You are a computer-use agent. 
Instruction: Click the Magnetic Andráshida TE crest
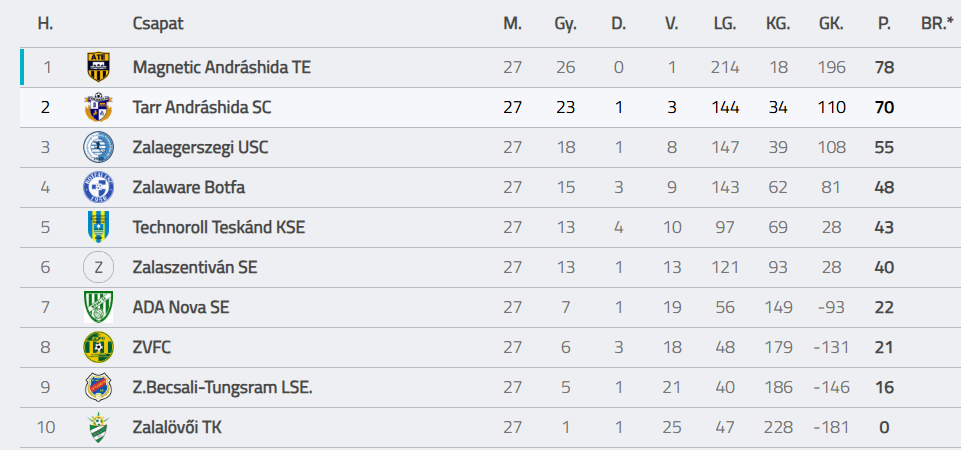(x=98, y=67)
